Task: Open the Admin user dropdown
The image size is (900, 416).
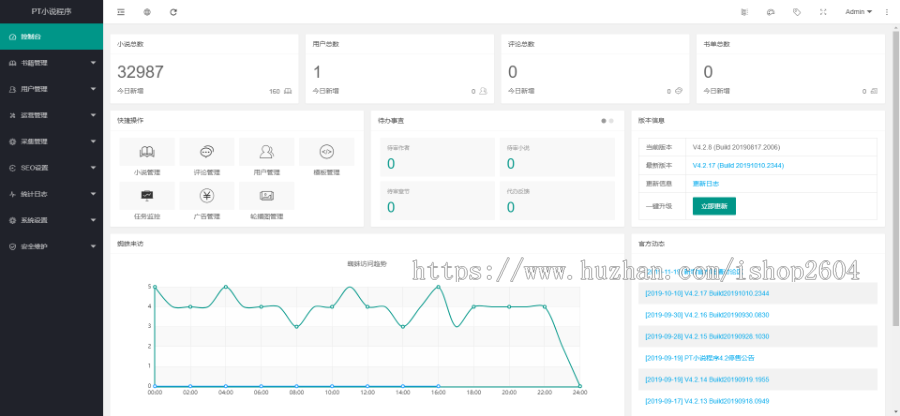Action: tap(858, 12)
